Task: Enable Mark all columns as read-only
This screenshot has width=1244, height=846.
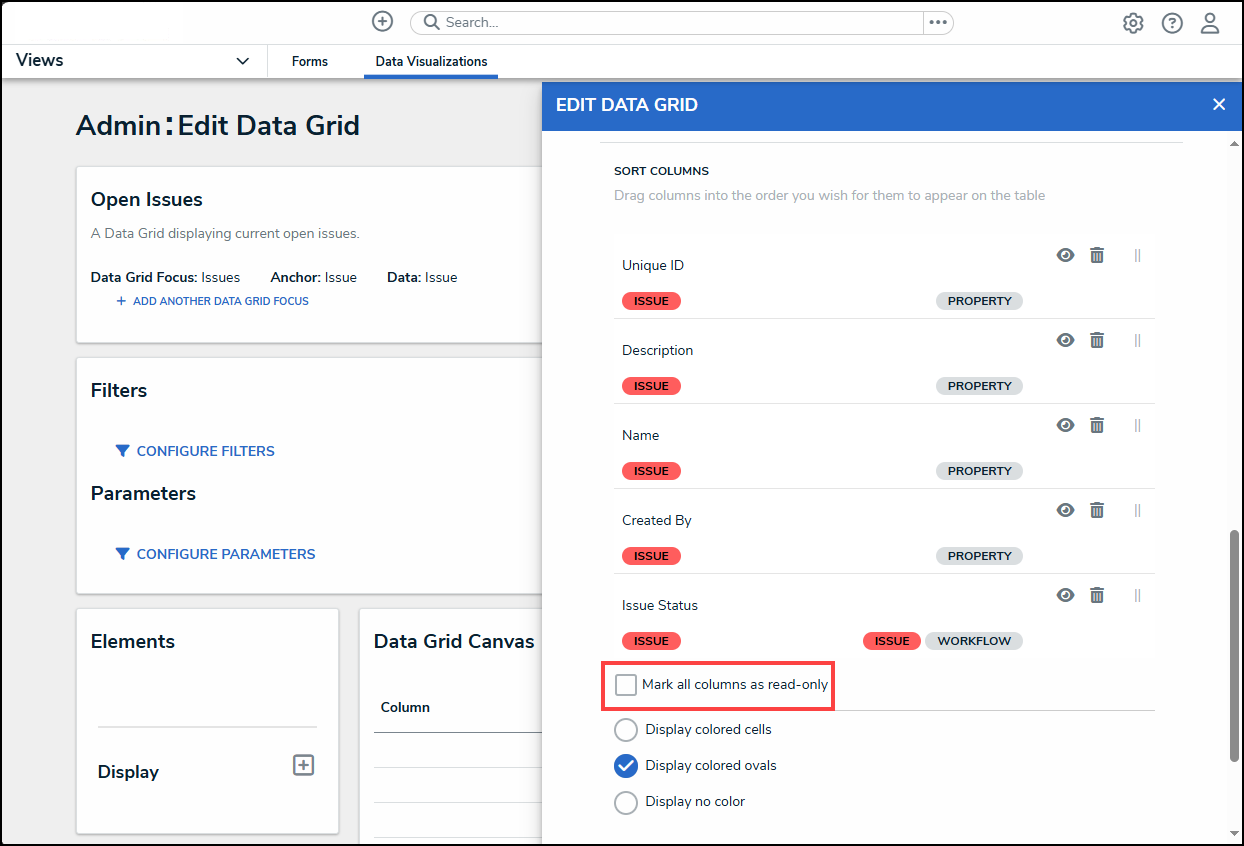Action: coord(626,685)
